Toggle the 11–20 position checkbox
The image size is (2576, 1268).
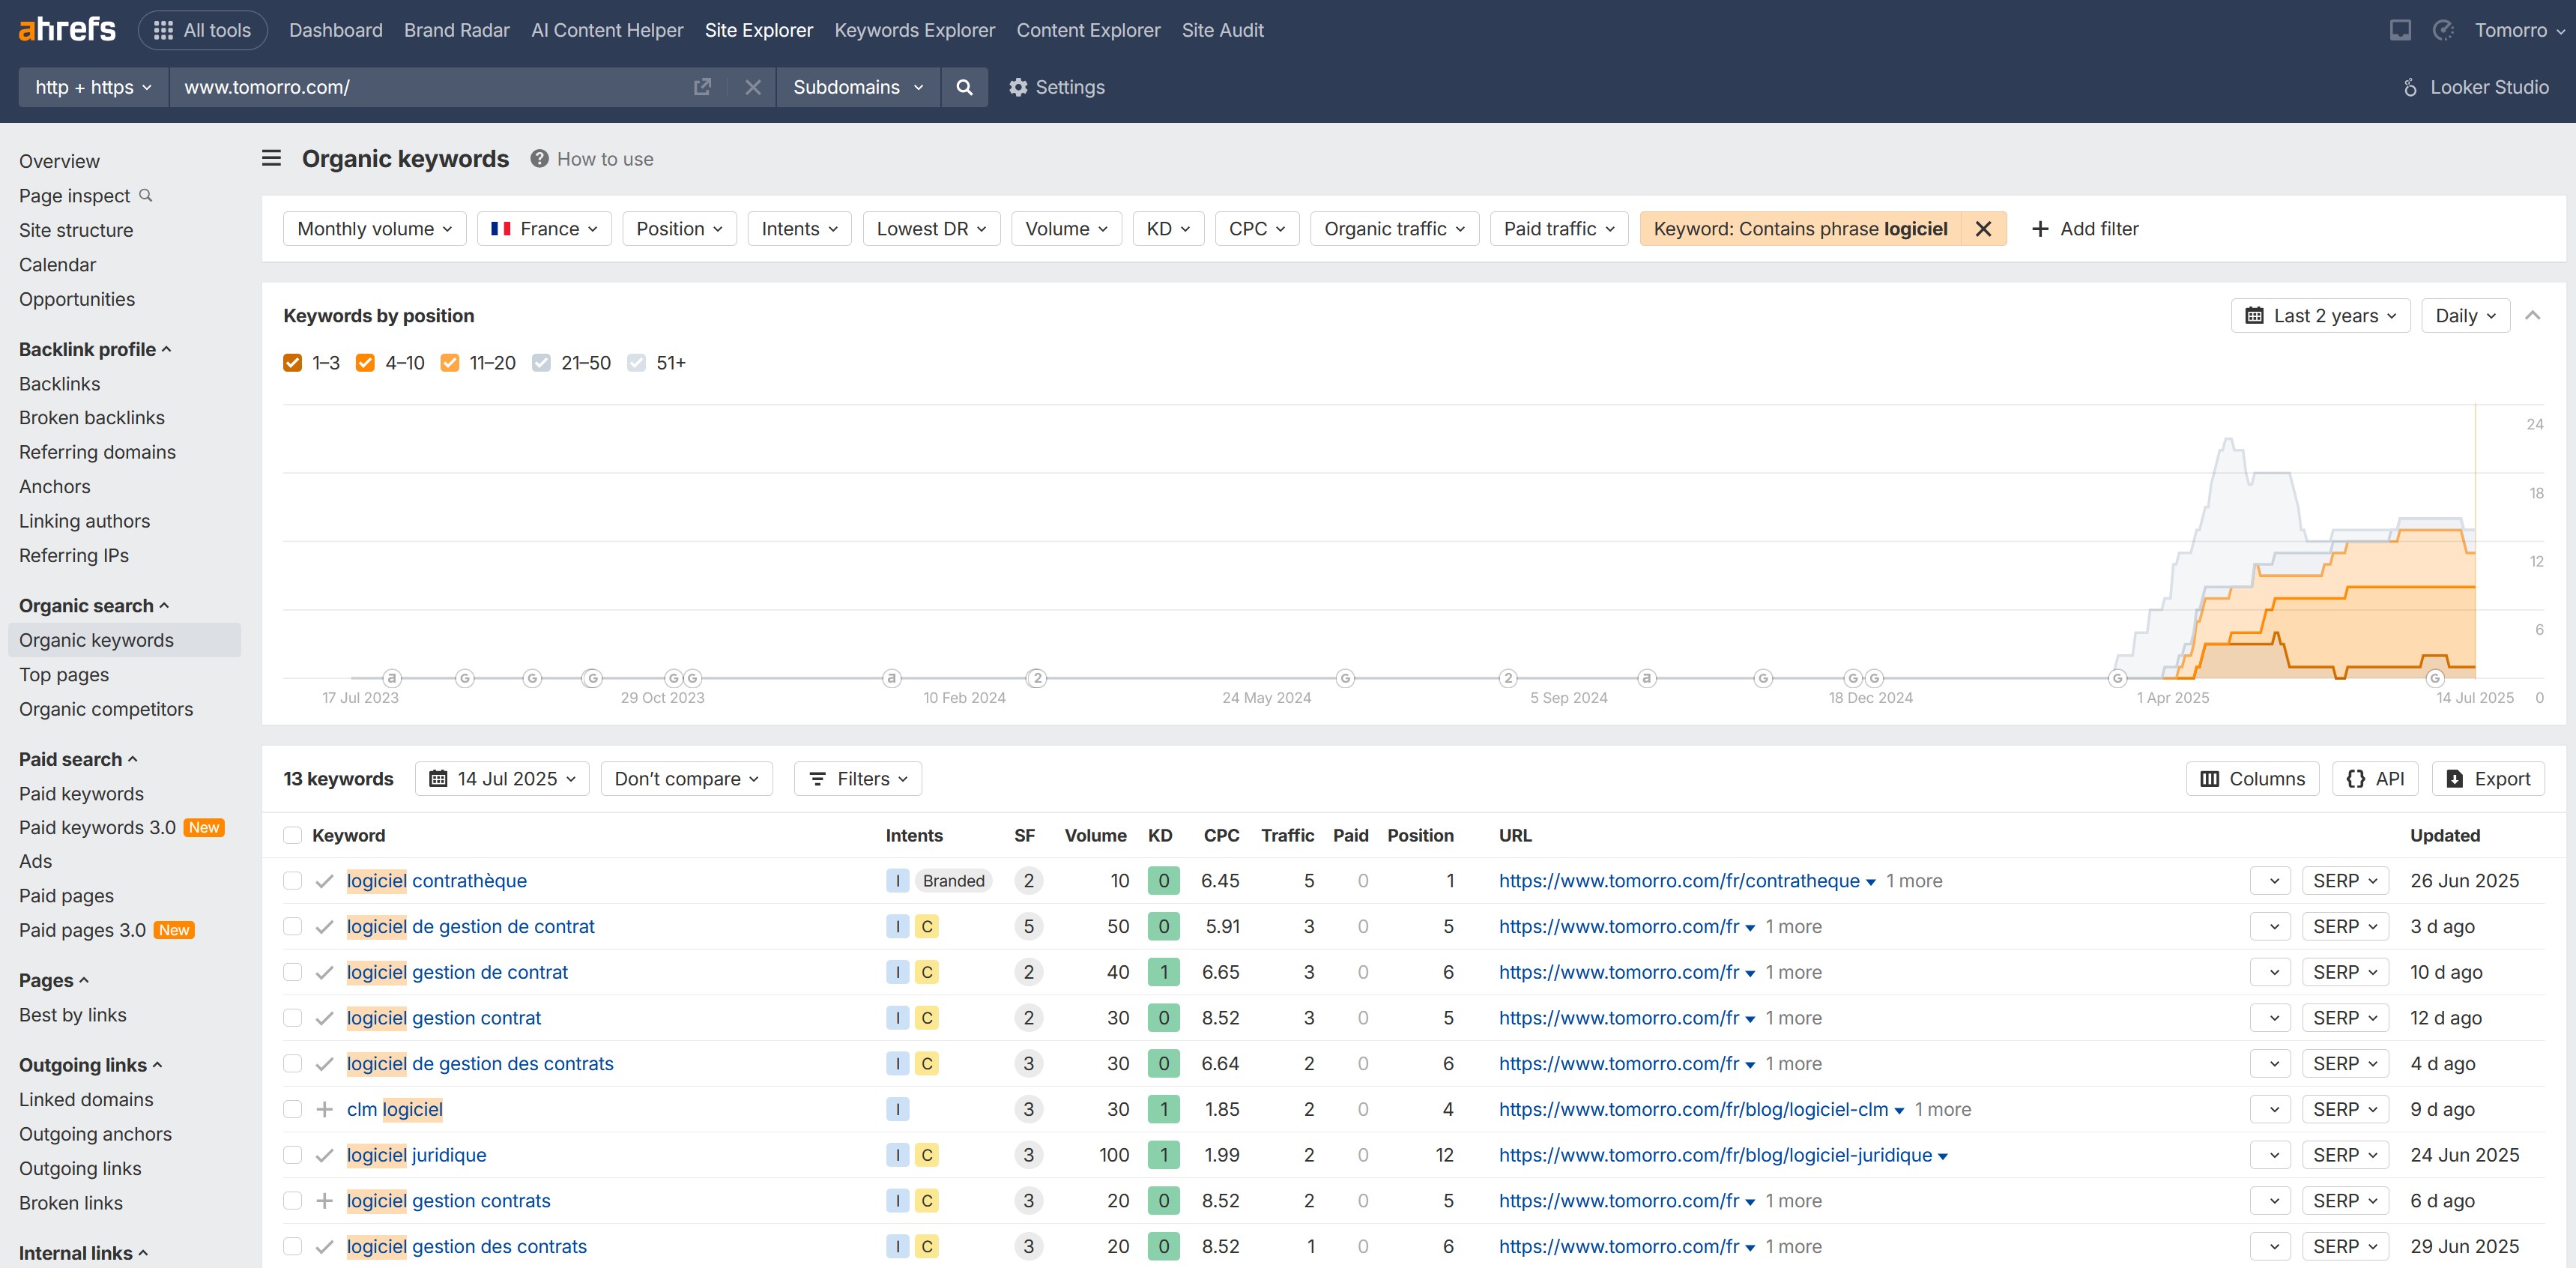coord(450,363)
